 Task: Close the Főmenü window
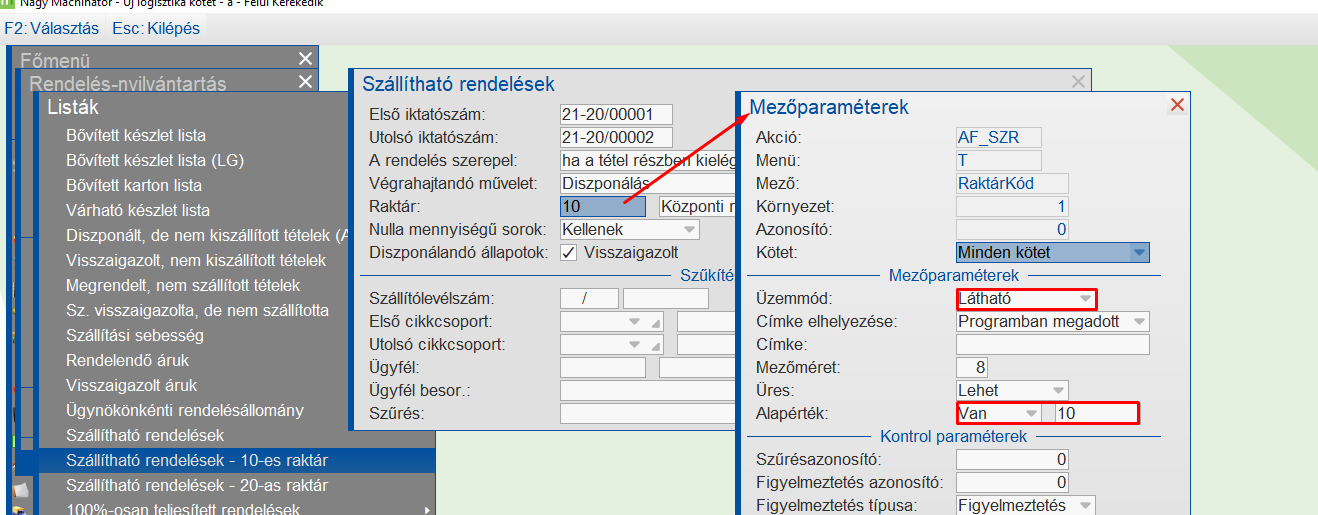305,59
